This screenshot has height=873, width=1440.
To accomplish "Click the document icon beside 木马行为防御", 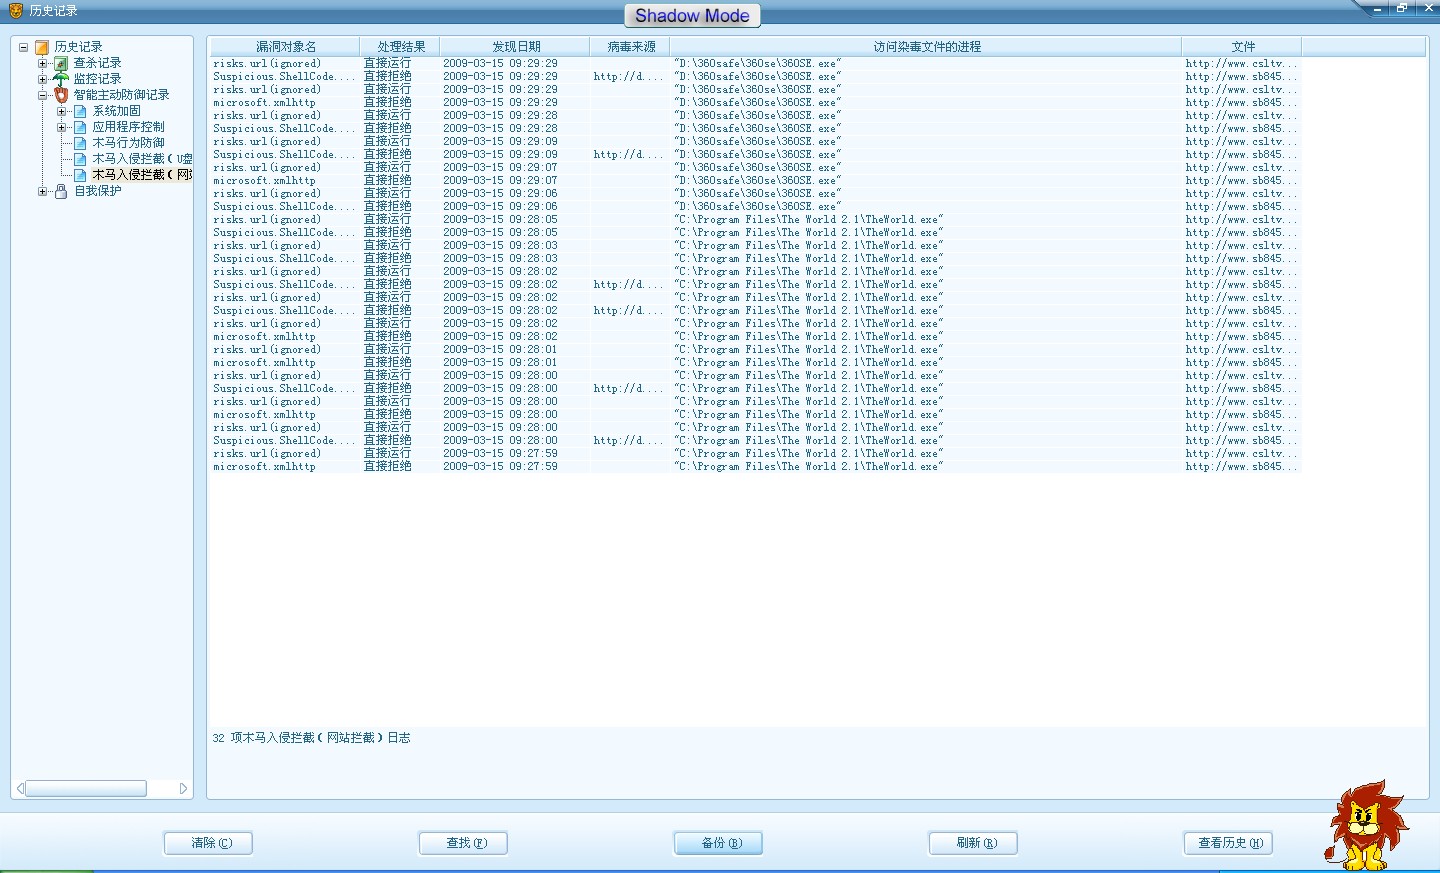I will [80, 143].
